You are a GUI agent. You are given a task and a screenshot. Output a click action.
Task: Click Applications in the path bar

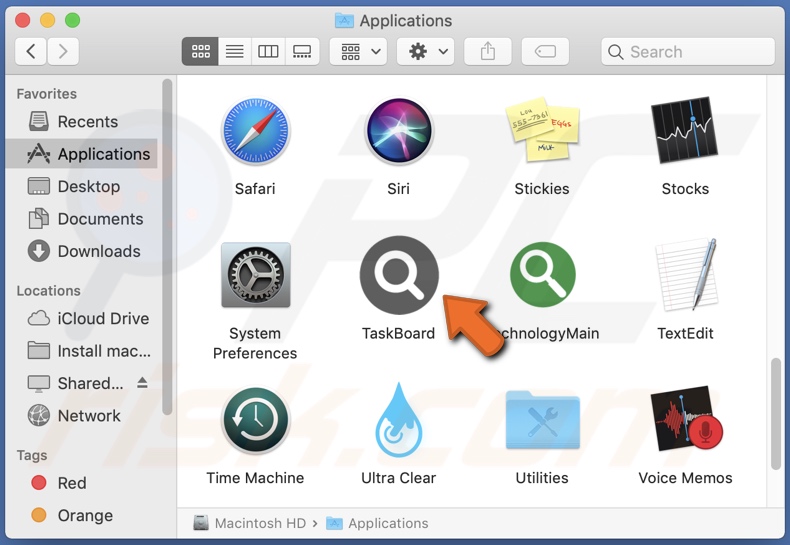[x=377, y=523]
